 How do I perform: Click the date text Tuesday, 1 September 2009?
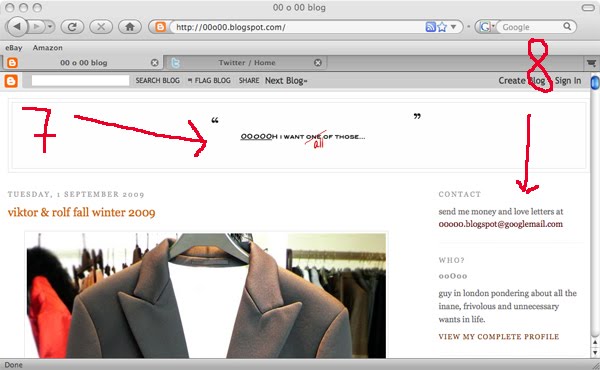point(76,194)
